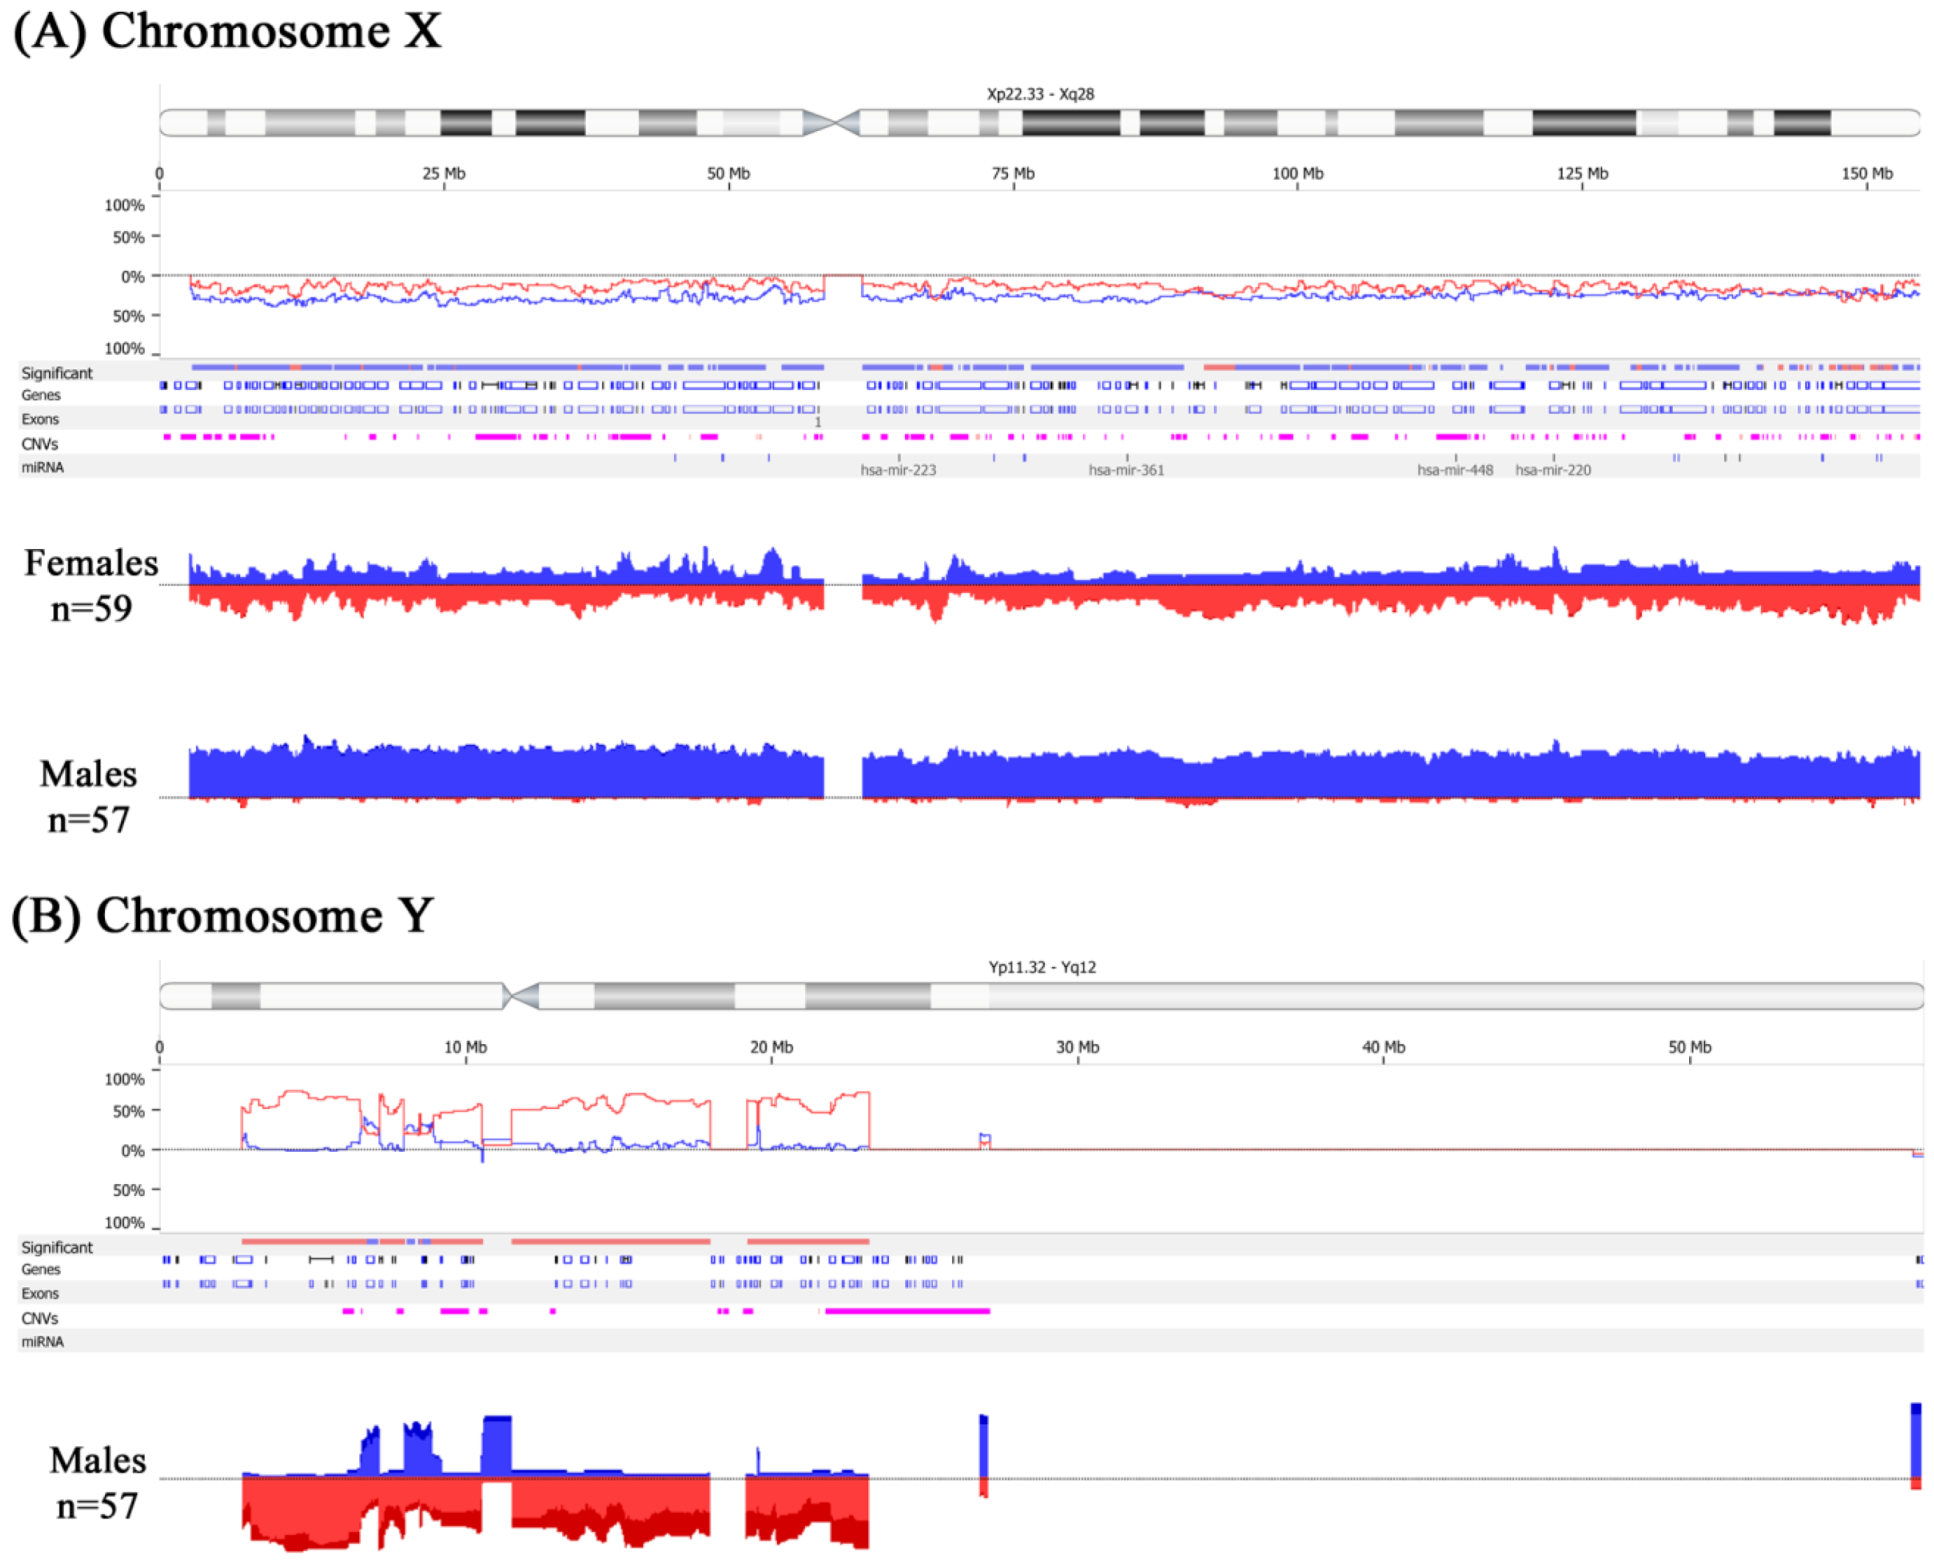Click the hsa-mir-223 miRNA label
Screen dimensions: 1934x1565
click(x=898, y=470)
